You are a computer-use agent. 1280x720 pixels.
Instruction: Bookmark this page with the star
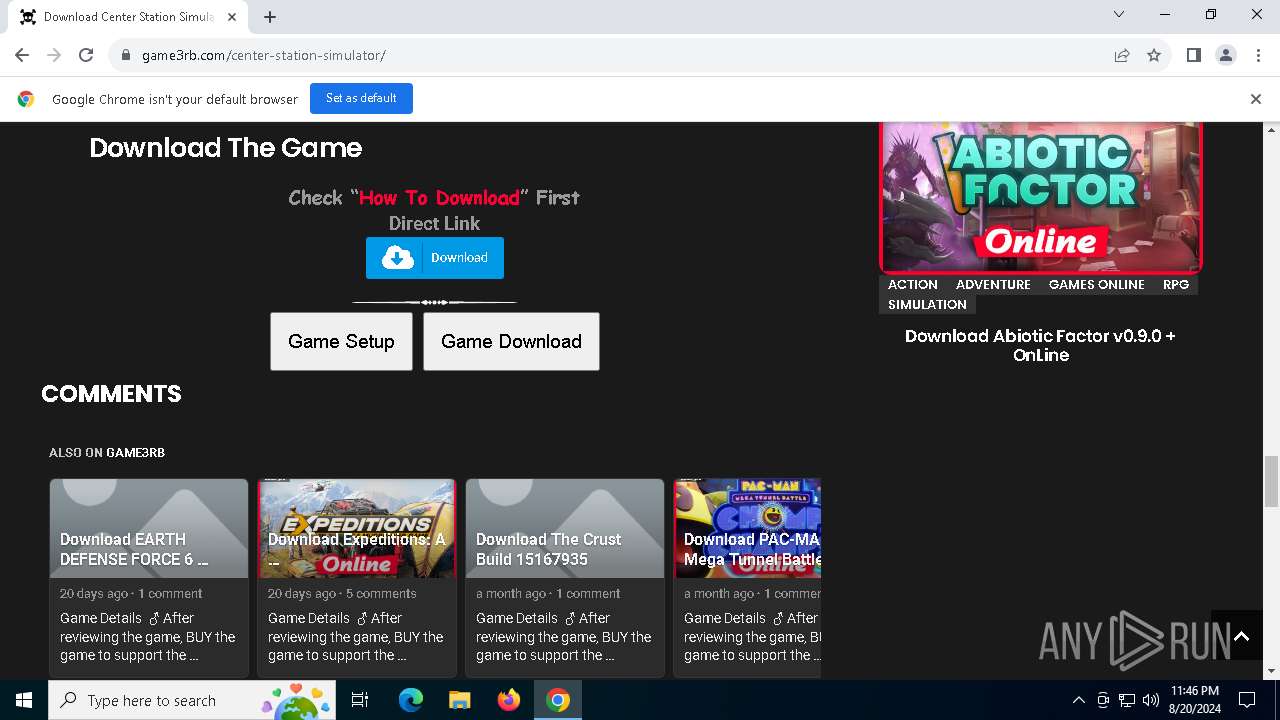coord(1154,55)
